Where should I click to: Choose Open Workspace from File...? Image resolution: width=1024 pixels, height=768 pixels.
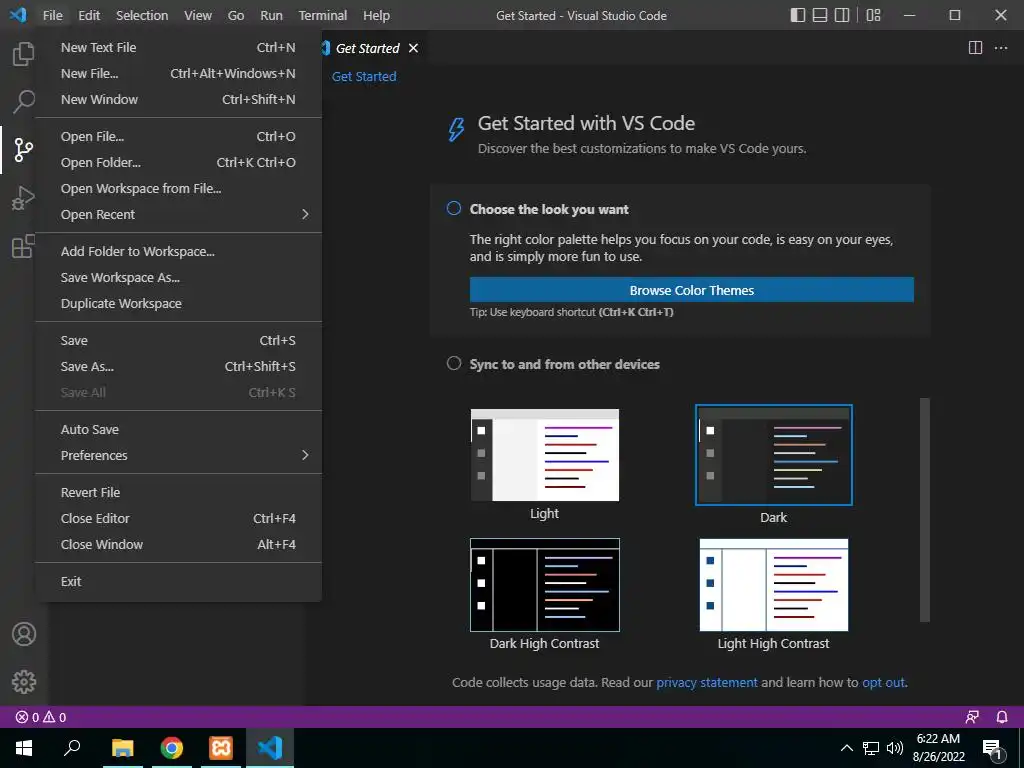point(178,188)
